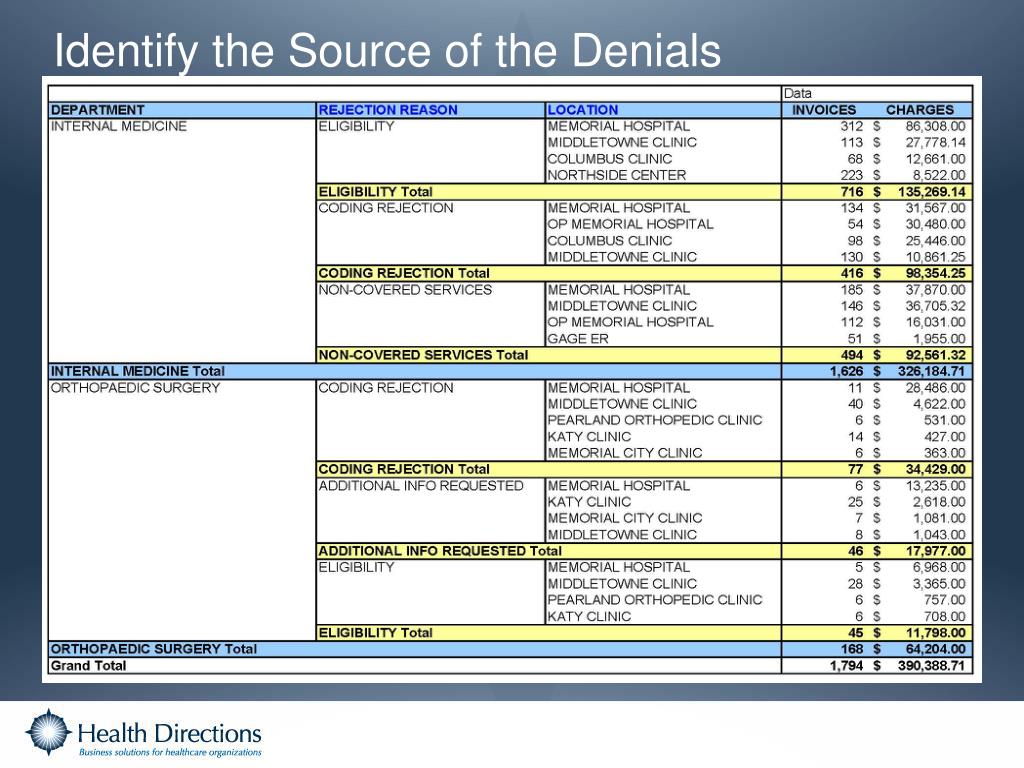Click the 'Grand Total' row label
The height and width of the screenshot is (768, 1024).
tap(88, 665)
